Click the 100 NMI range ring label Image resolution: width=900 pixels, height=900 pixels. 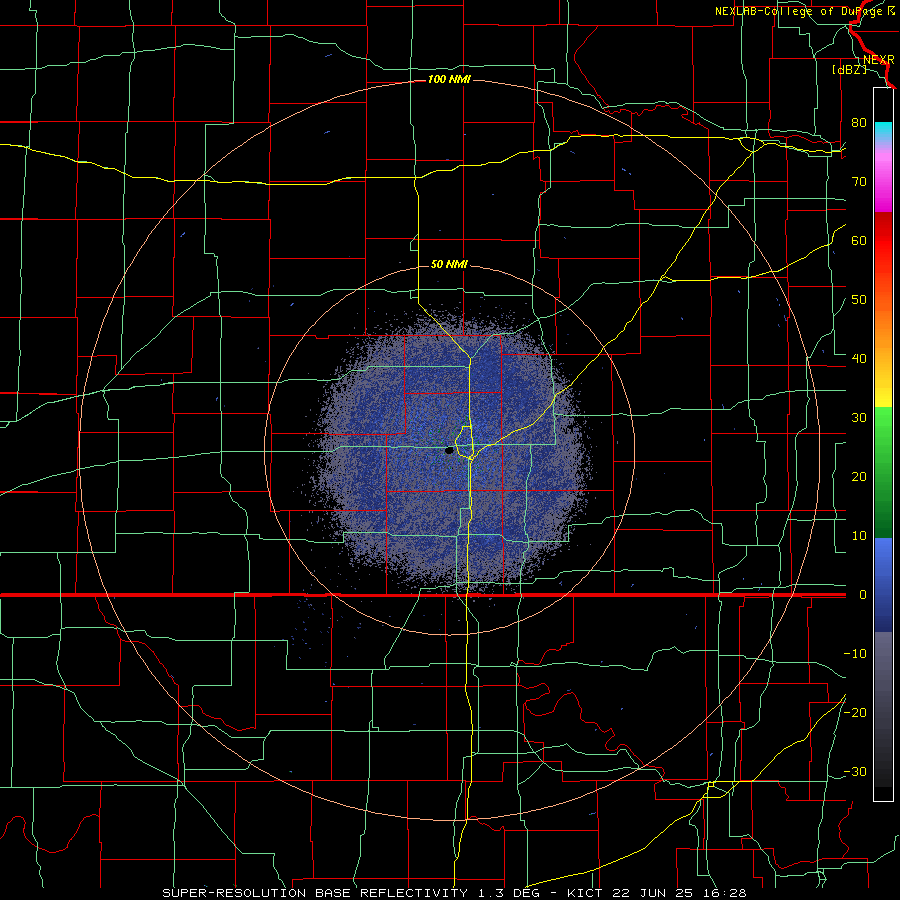(449, 79)
